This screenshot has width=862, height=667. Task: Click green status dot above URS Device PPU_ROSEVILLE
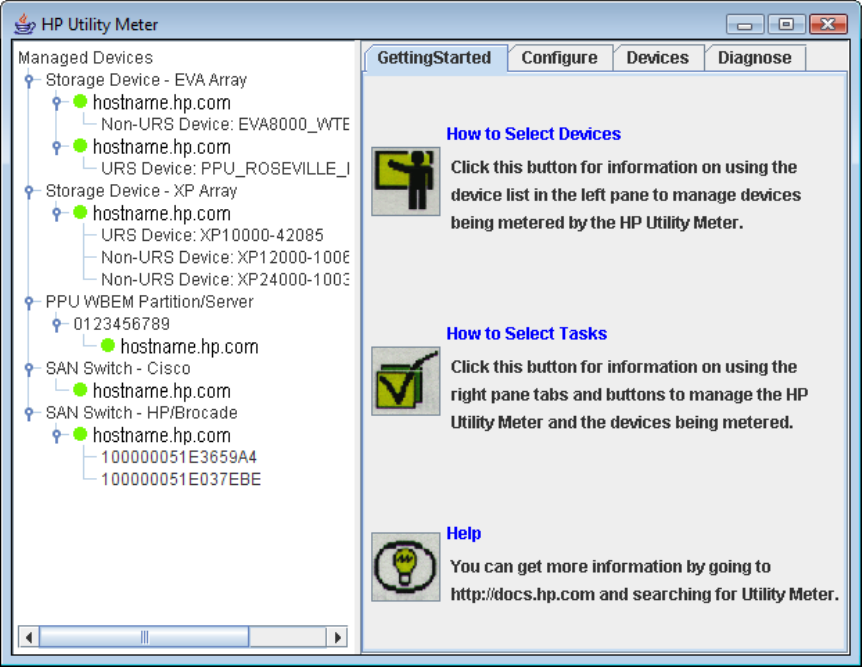click(80, 146)
